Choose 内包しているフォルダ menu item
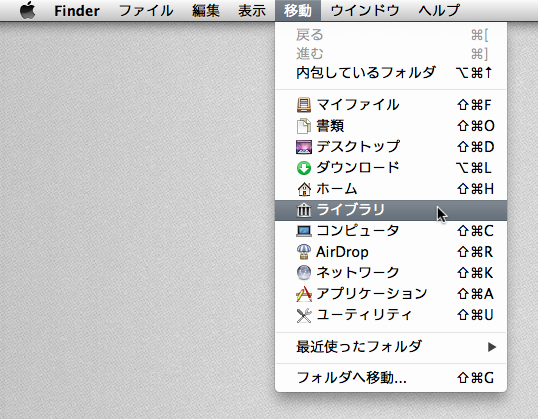 point(391,73)
